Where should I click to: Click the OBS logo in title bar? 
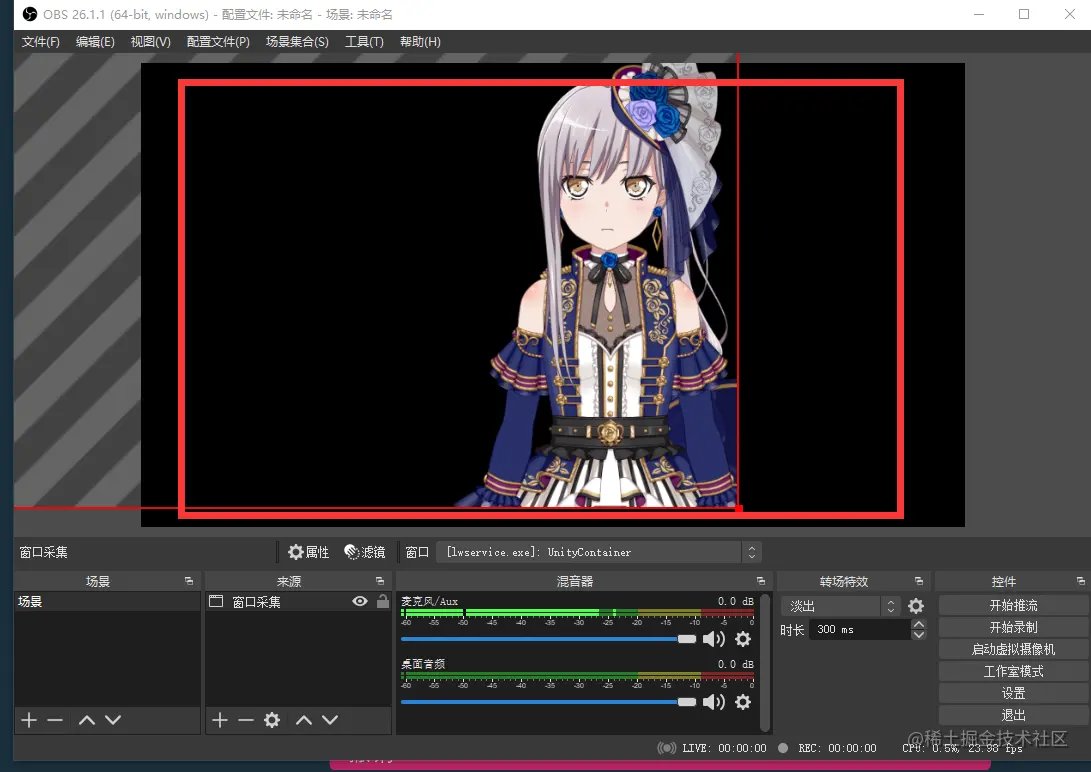coord(30,14)
